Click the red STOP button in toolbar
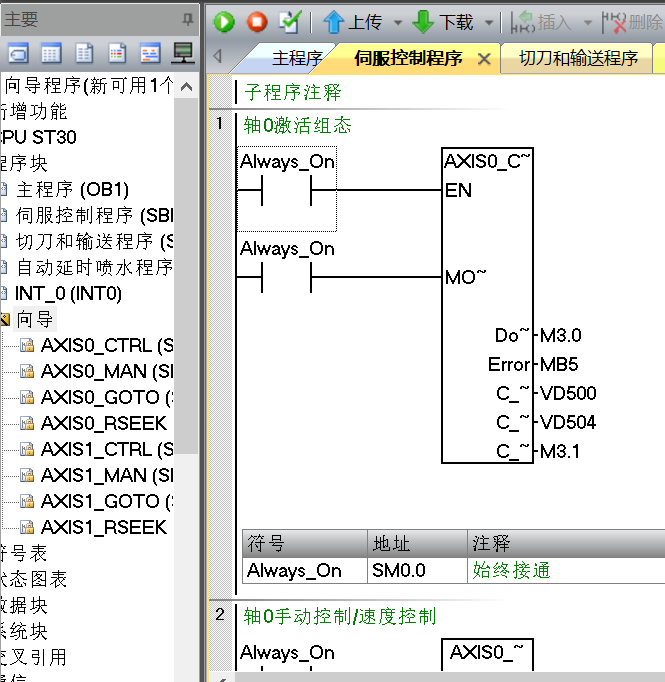 pyautogui.click(x=257, y=22)
